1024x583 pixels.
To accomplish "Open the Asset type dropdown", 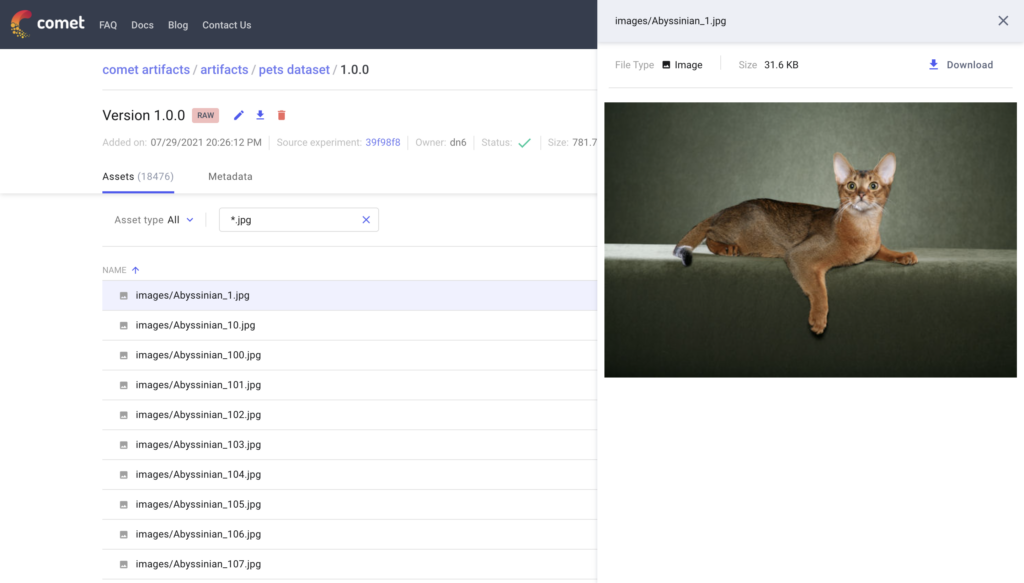I will (154, 220).
